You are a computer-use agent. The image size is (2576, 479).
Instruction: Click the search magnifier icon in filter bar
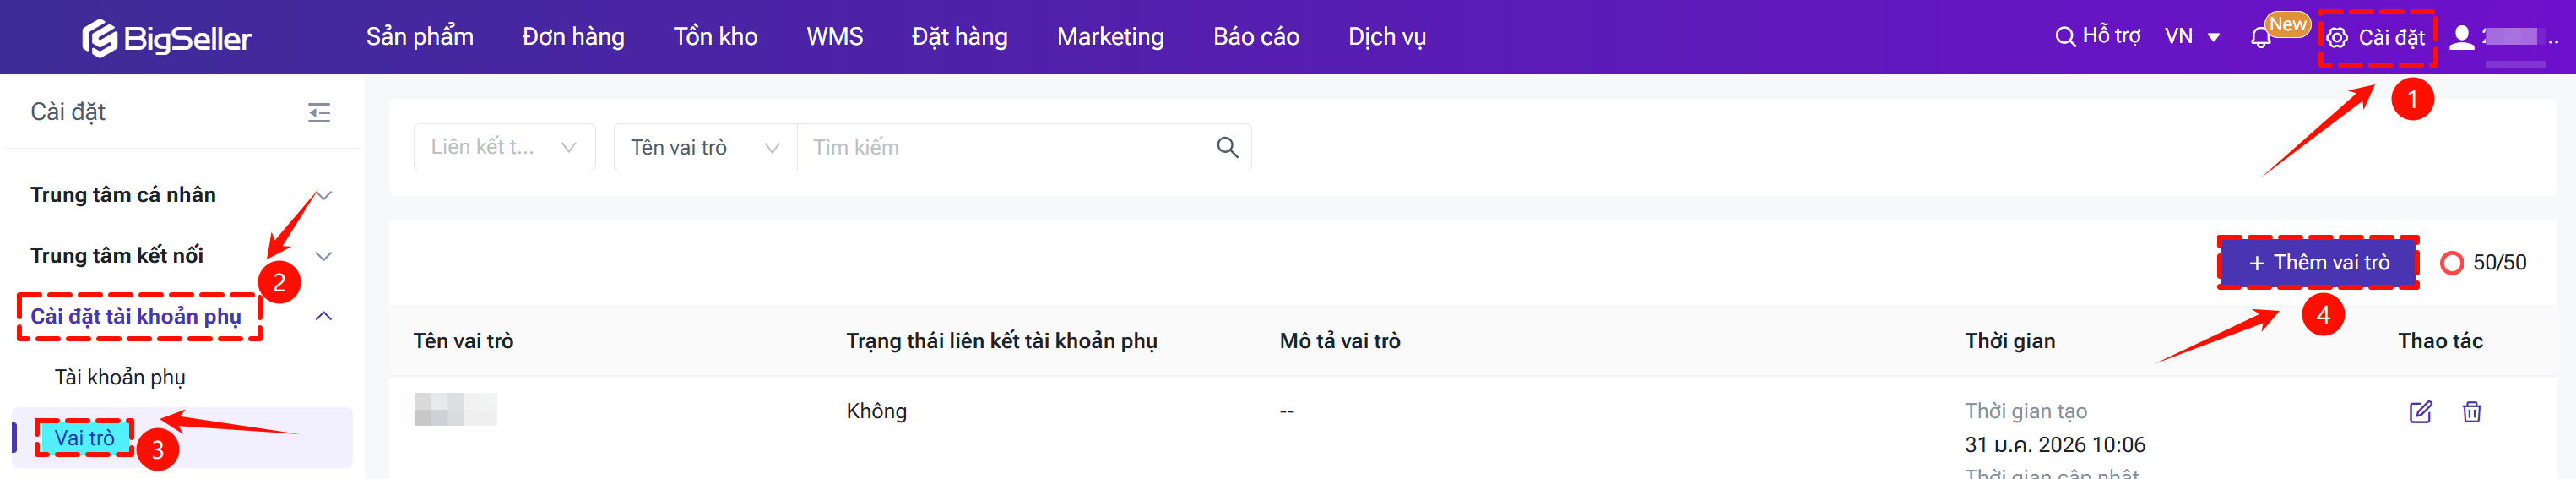click(x=1227, y=148)
